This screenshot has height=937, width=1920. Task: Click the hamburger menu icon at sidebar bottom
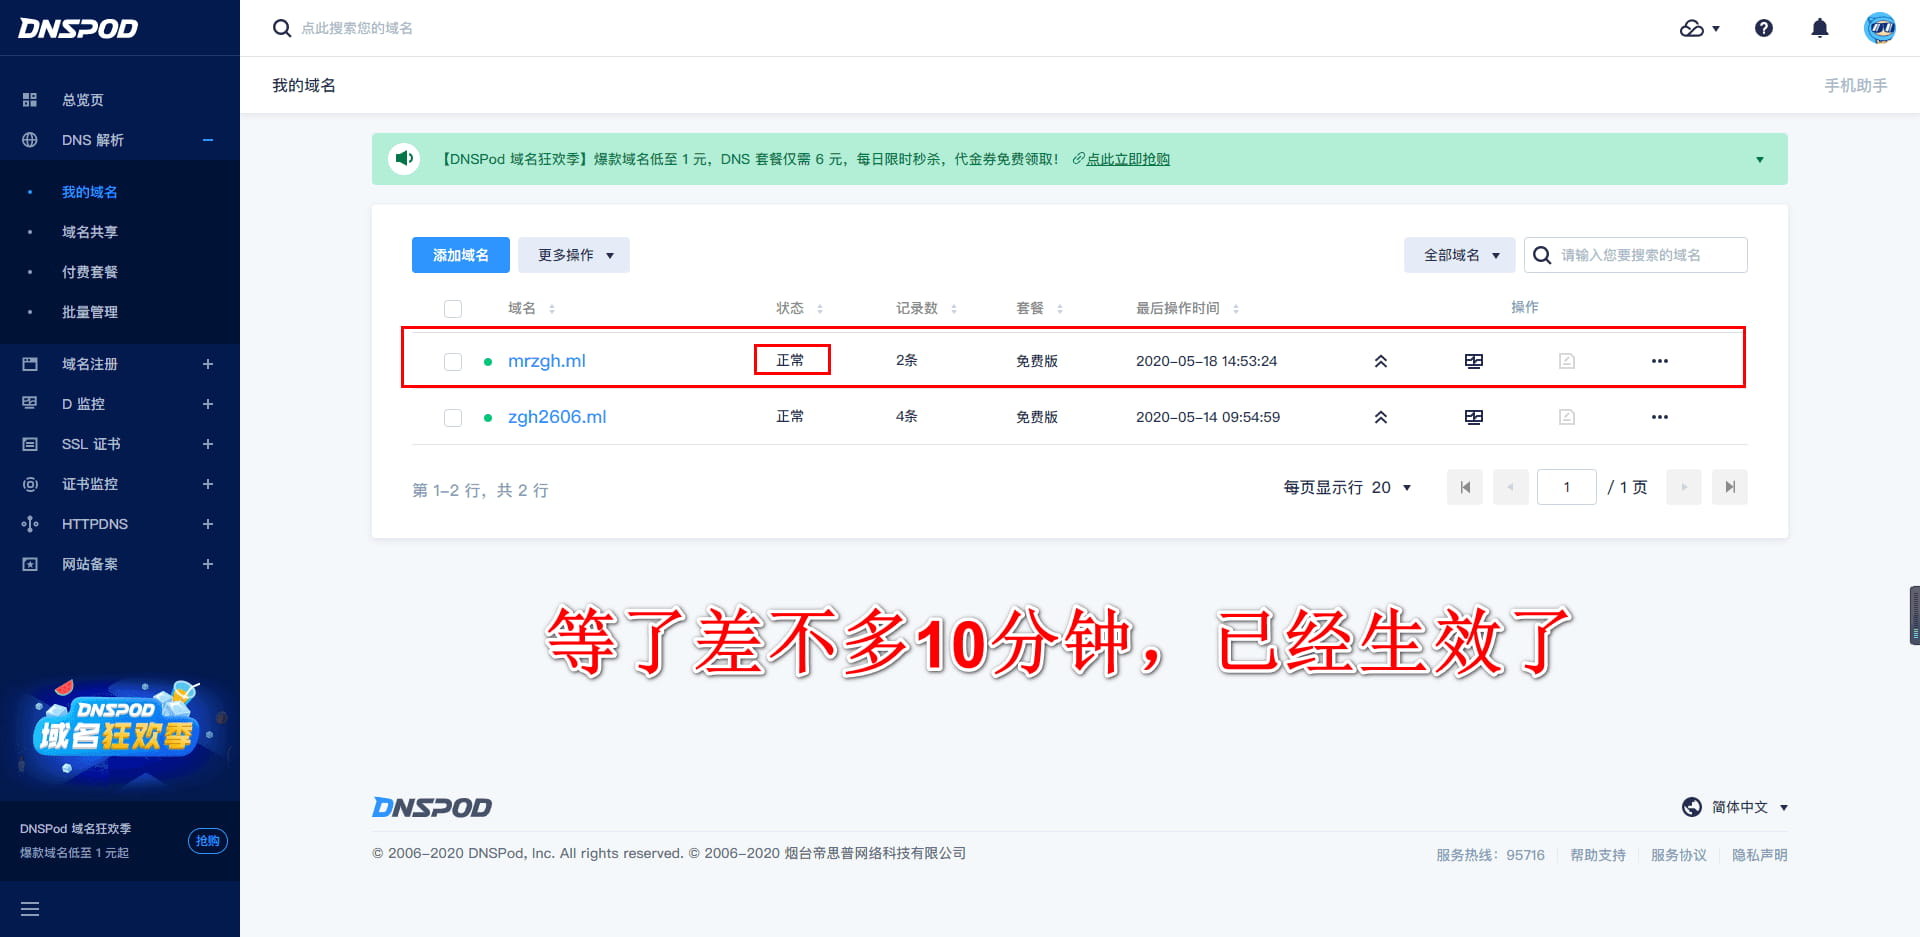pyautogui.click(x=30, y=909)
